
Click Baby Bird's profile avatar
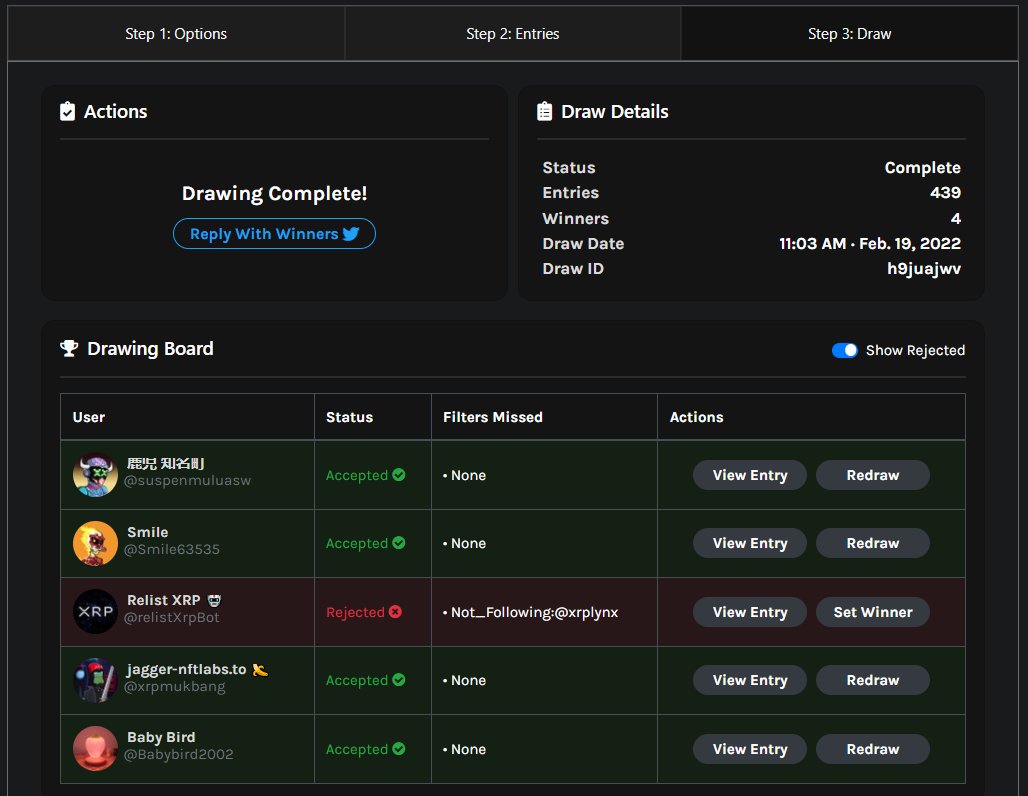95,749
